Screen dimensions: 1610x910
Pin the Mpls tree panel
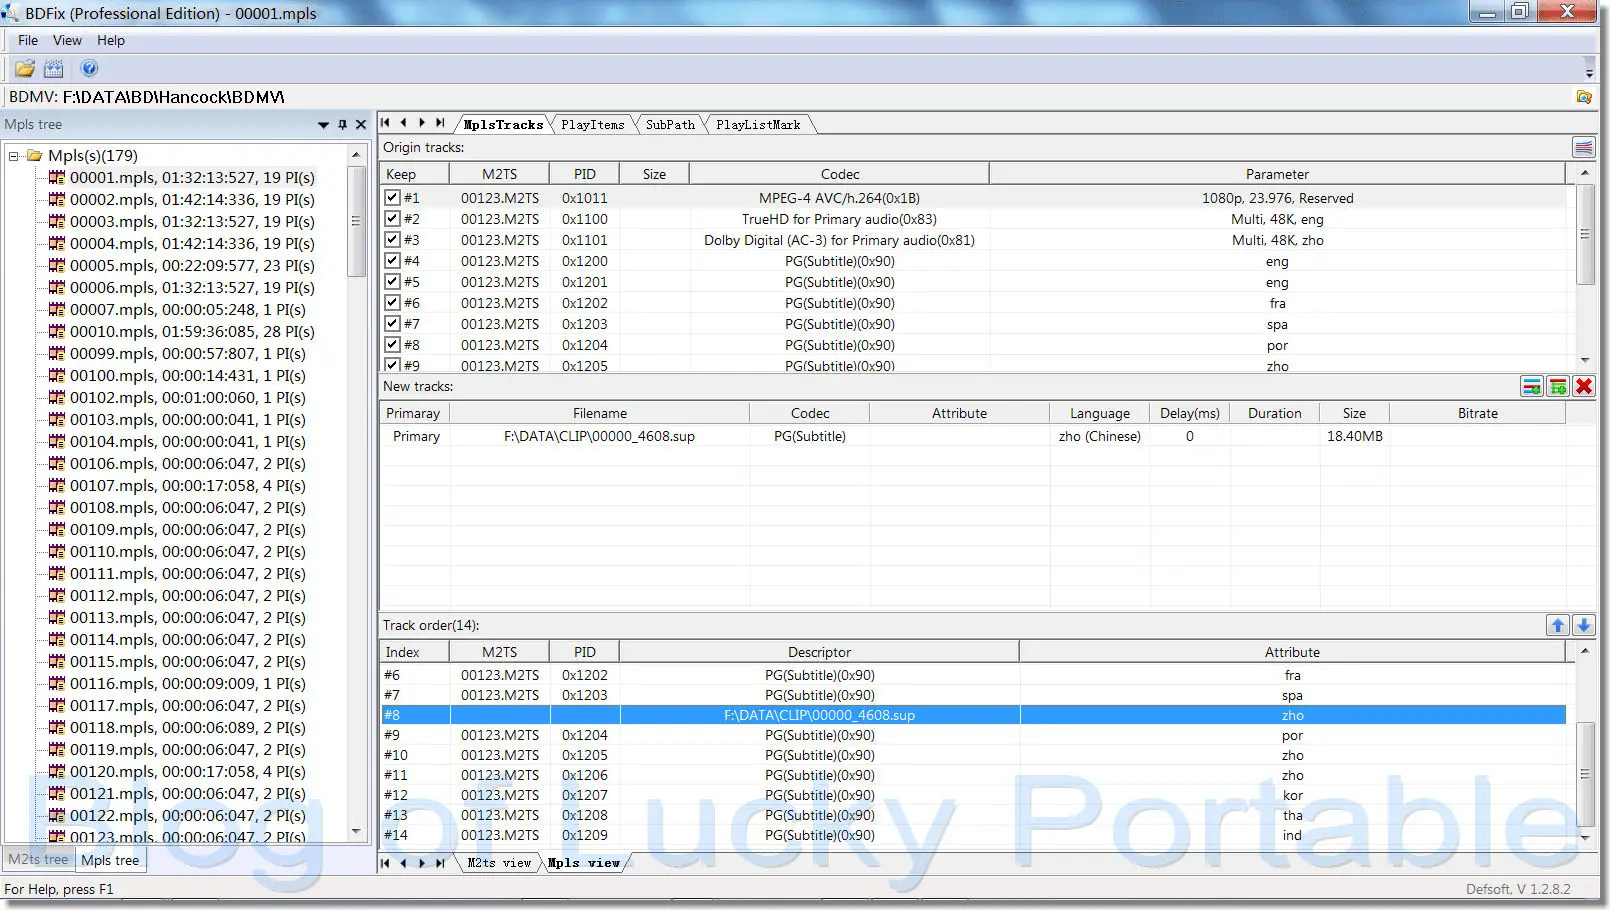tap(342, 125)
